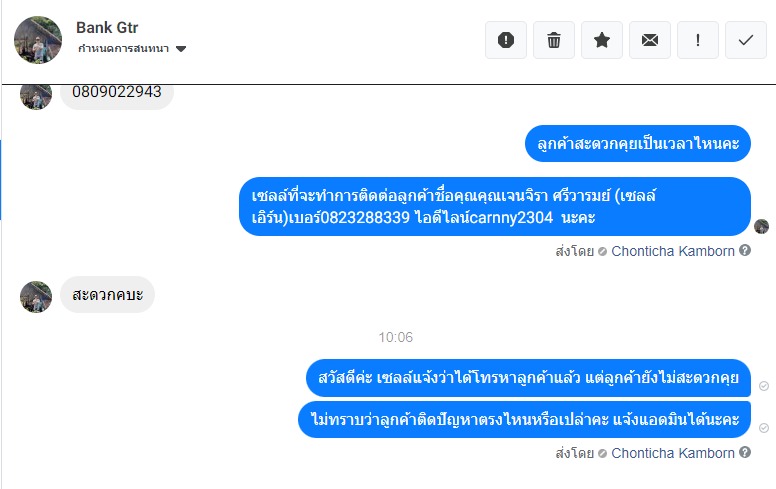The height and width of the screenshot is (489, 776).
Task: Mark conversation done with checkmark button
Action: click(x=746, y=40)
